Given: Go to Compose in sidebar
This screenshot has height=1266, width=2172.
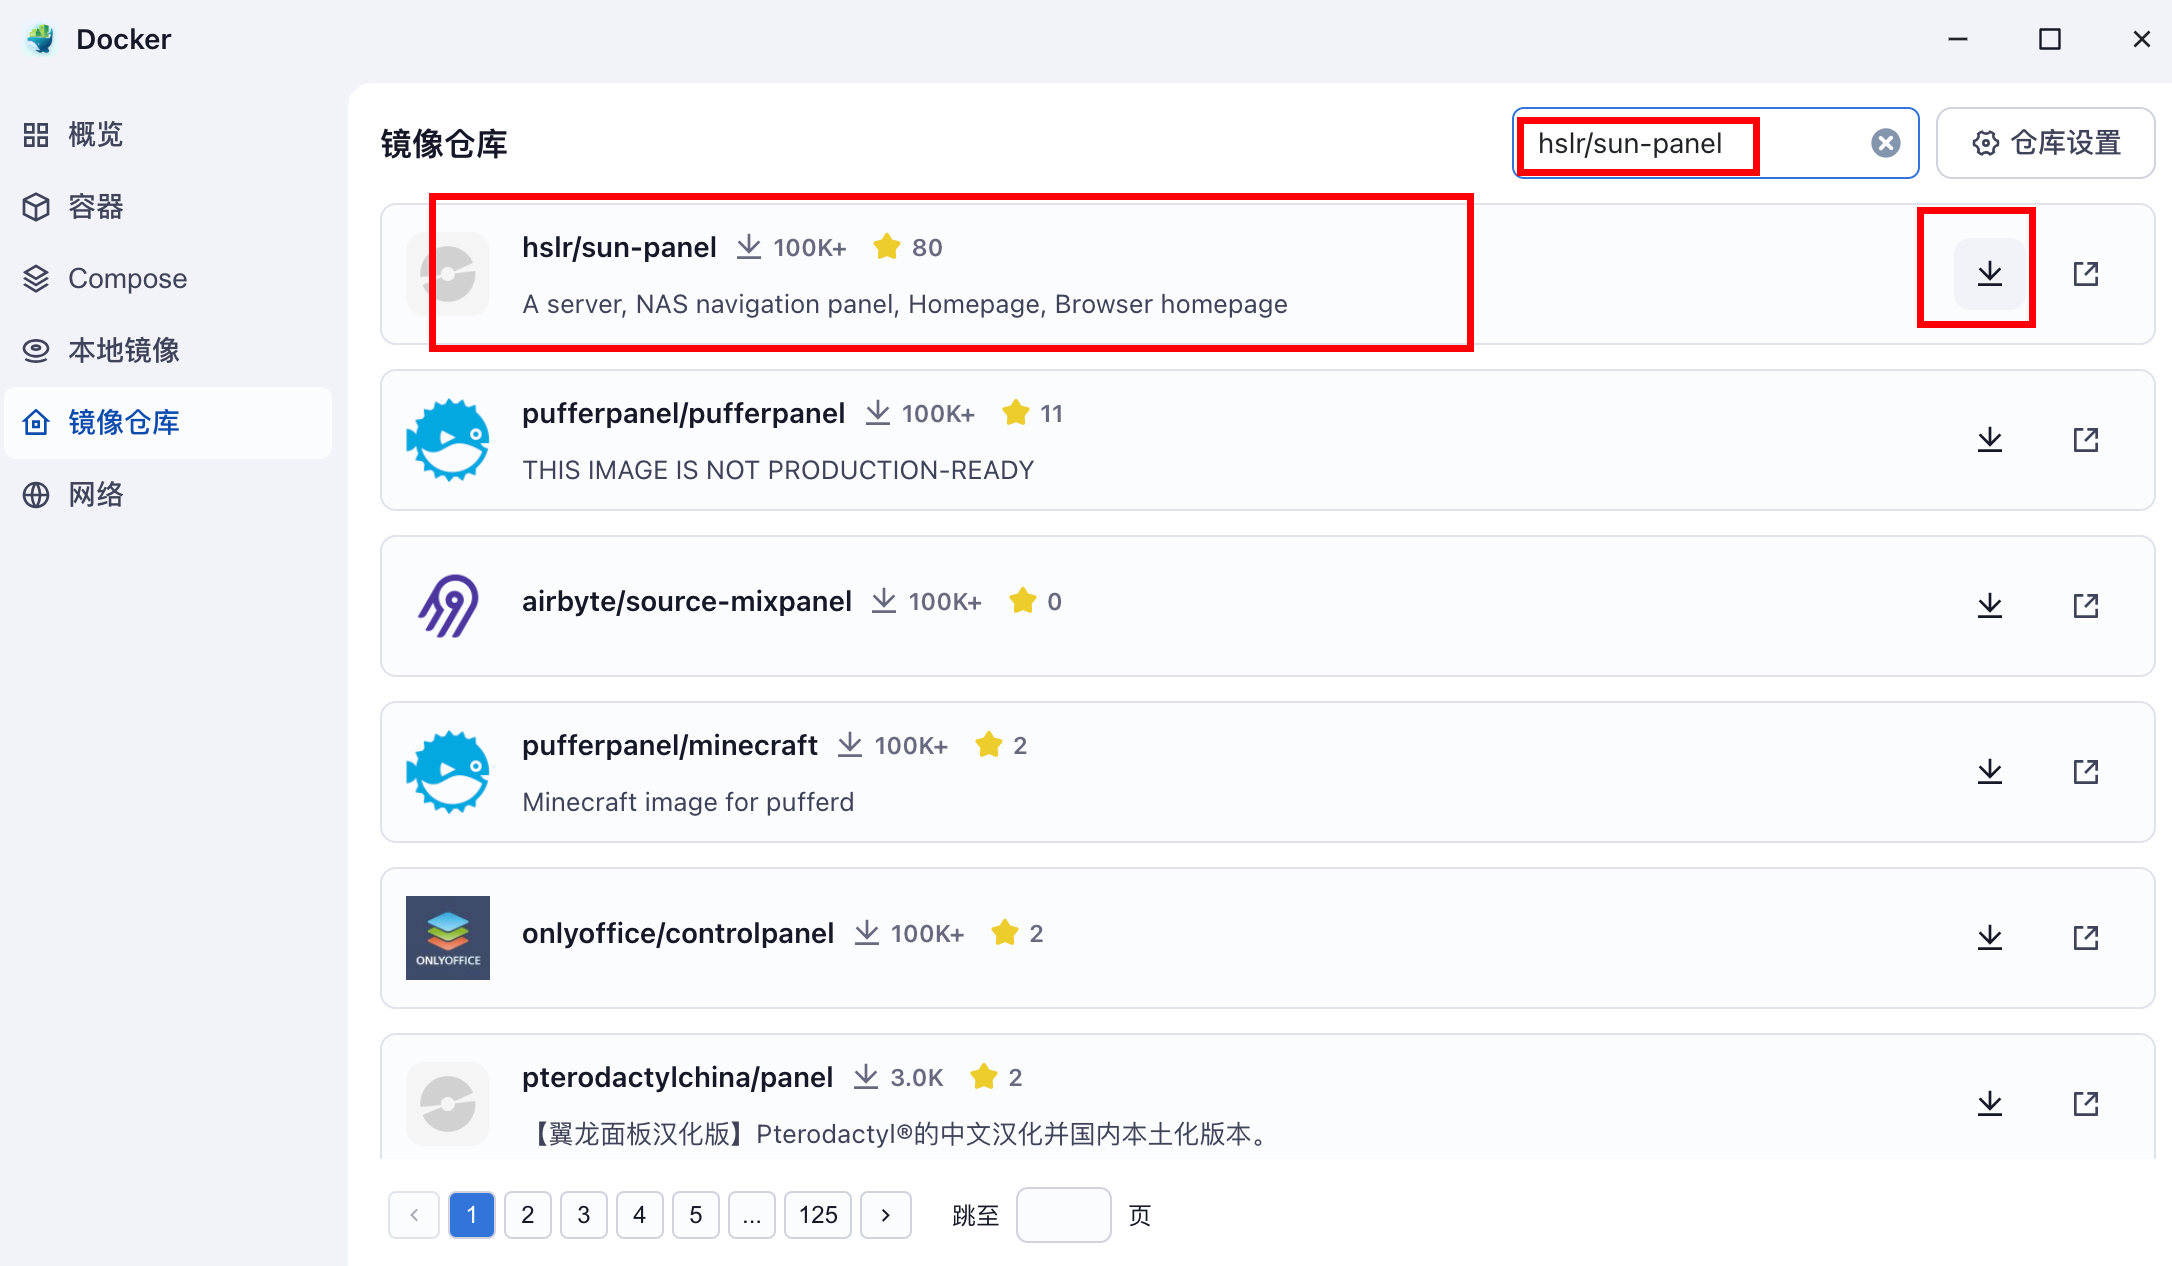Looking at the screenshot, I should [x=127, y=278].
